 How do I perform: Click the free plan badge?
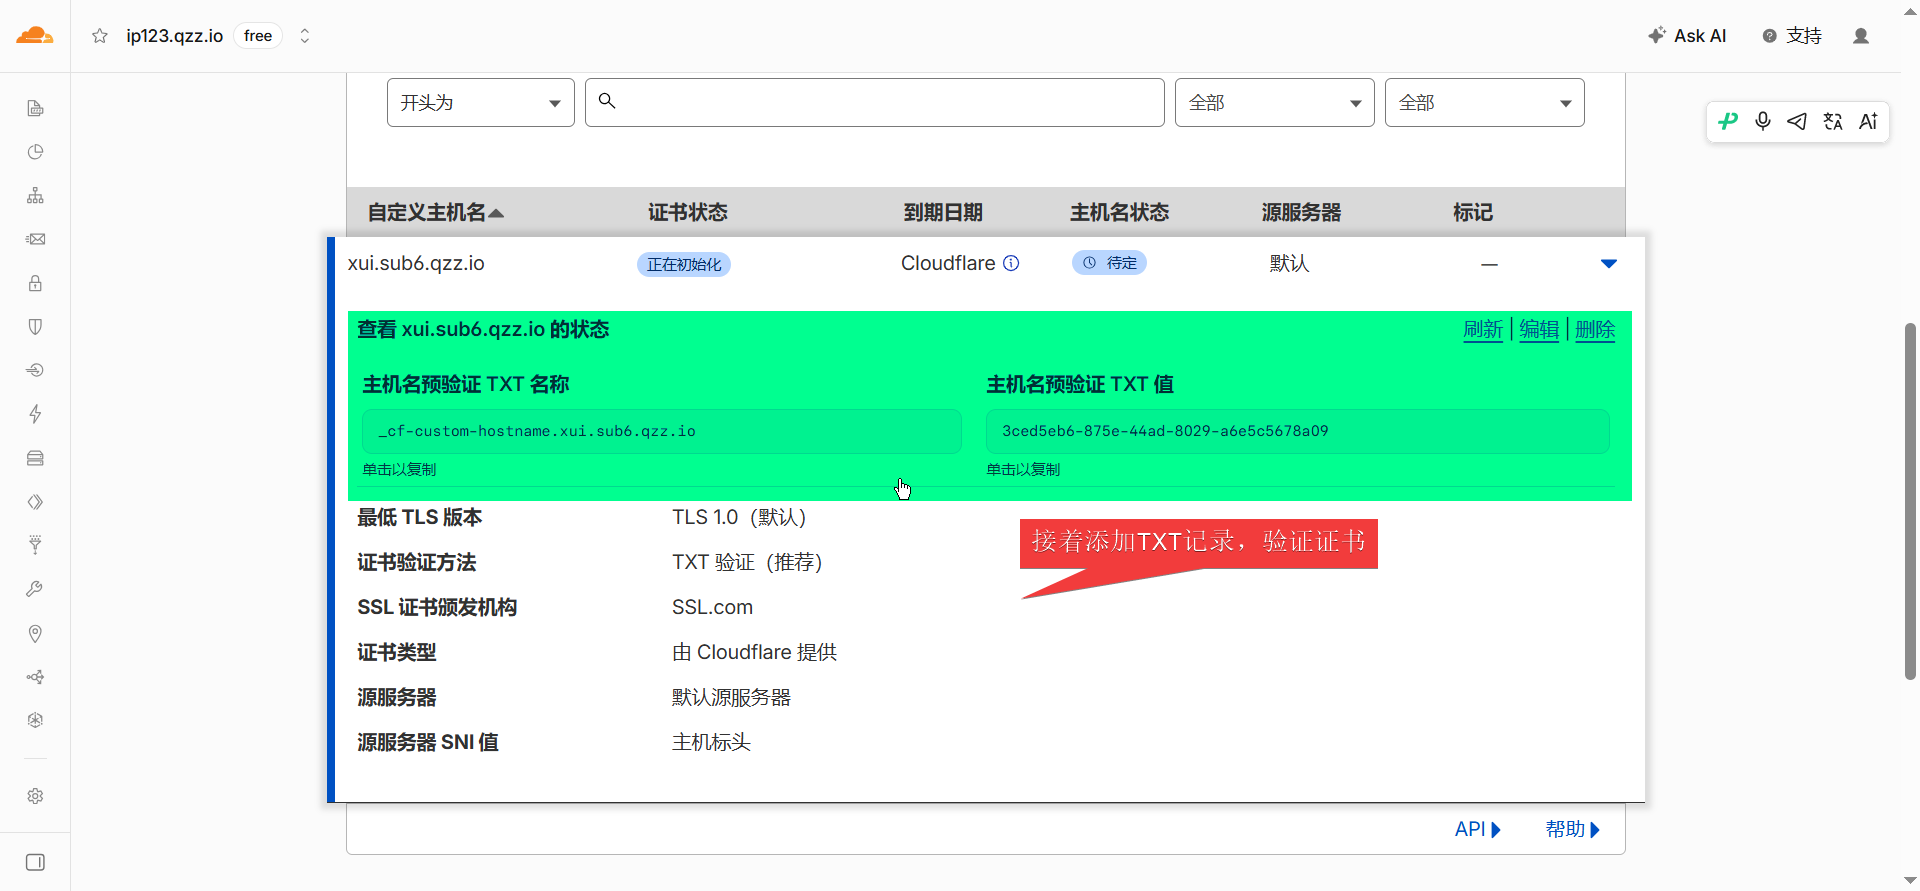[x=258, y=36]
